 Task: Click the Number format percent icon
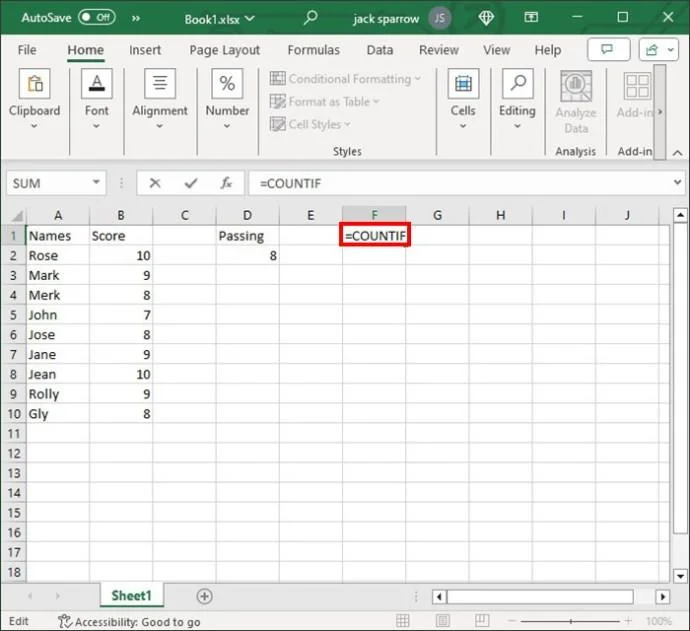[227, 86]
